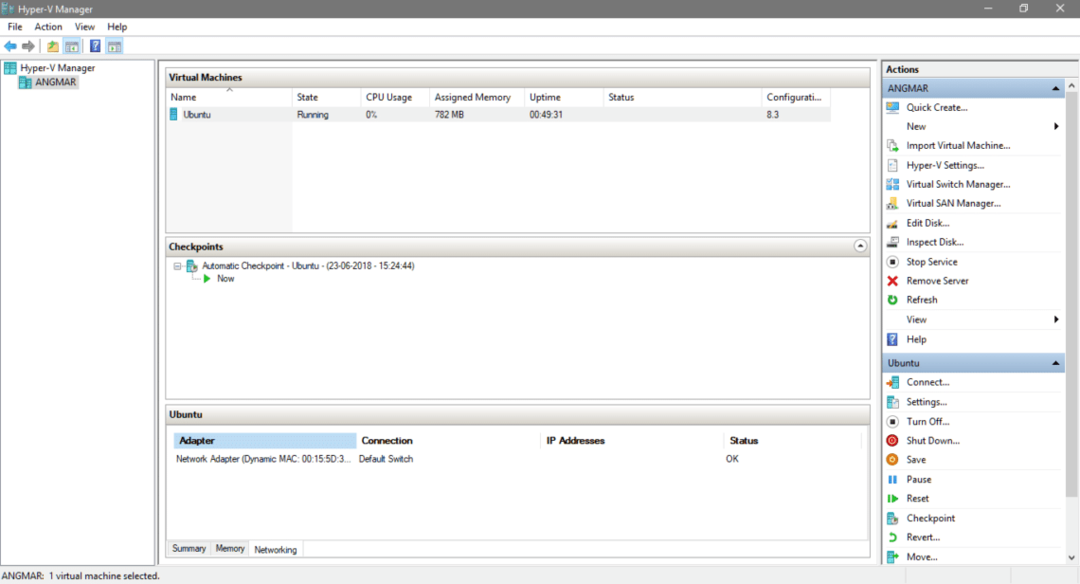This screenshot has width=1080, height=584.
Task: Select ANGMAR server in tree
Action: coord(55,82)
